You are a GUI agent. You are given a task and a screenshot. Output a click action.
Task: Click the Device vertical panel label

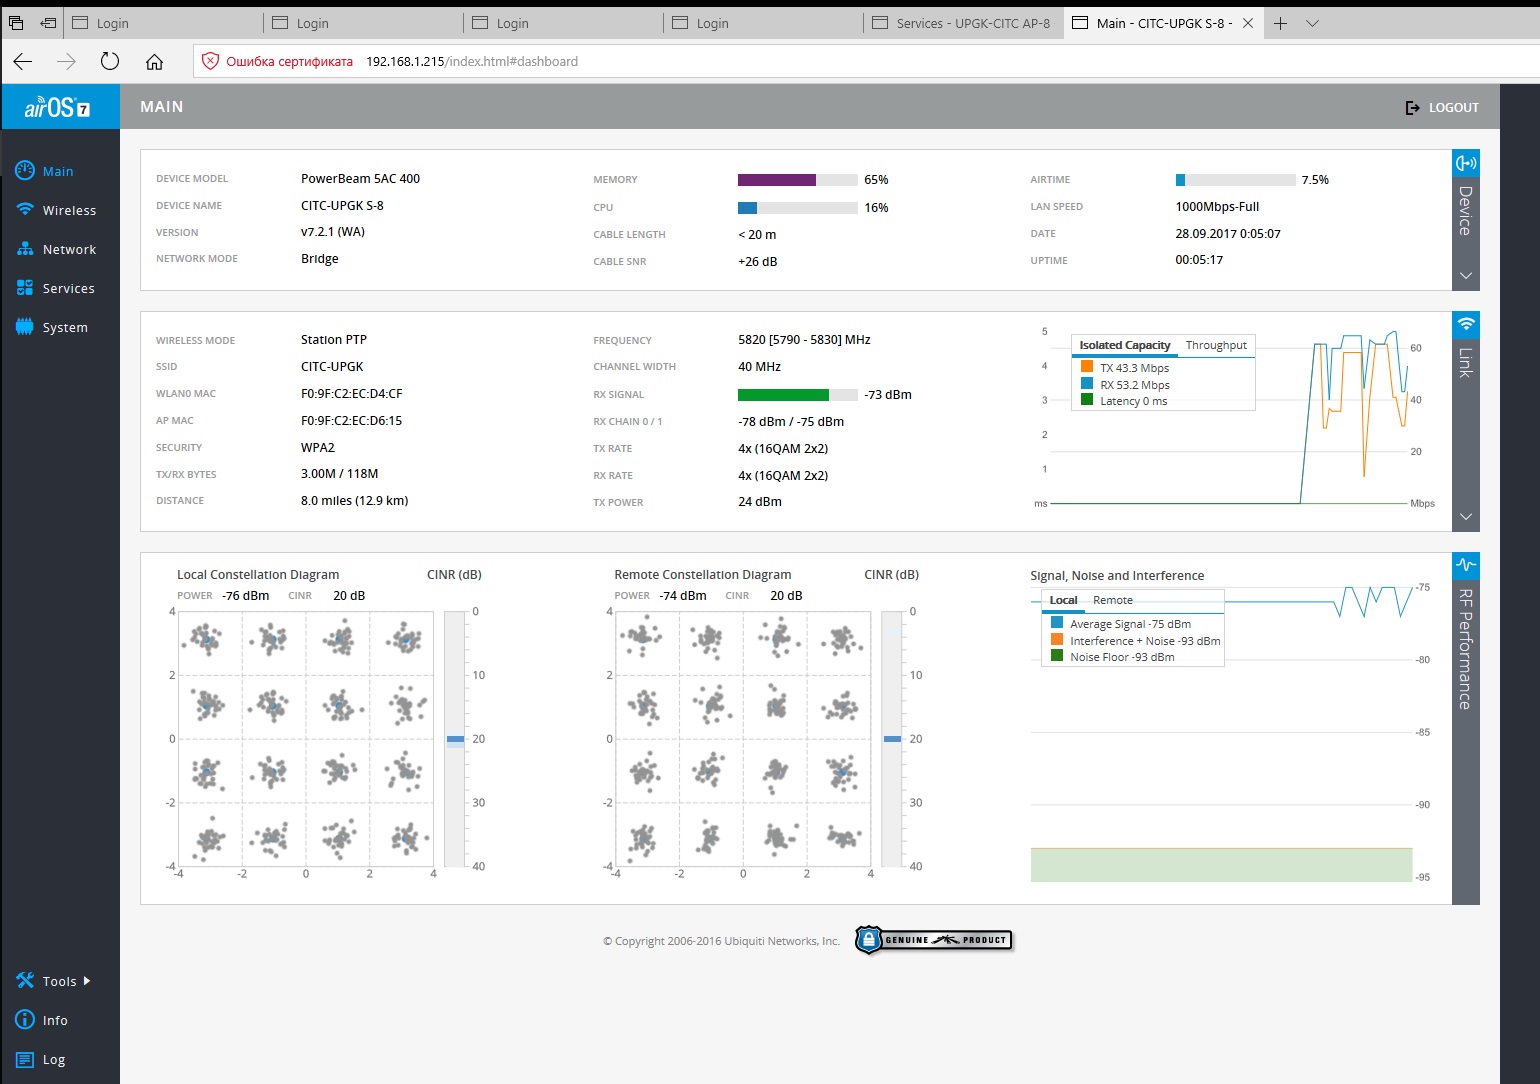pyautogui.click(x=1466, y=210)
